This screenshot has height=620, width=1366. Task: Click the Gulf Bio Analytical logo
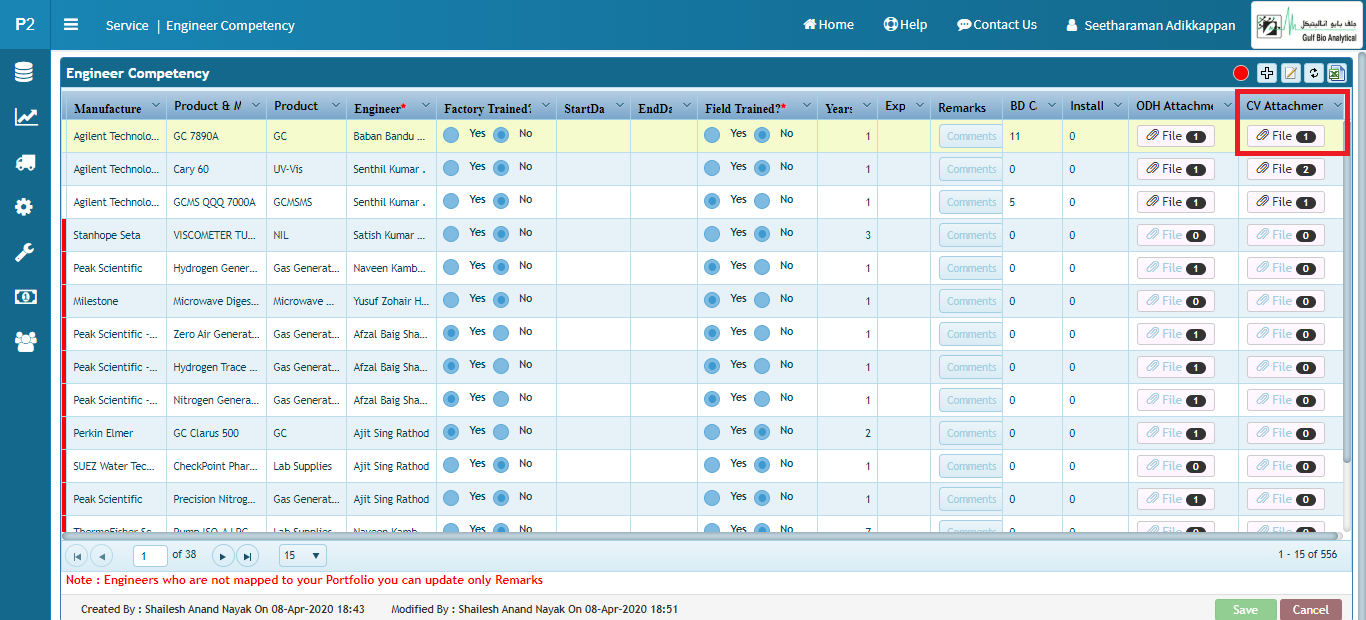(1306, 25)
